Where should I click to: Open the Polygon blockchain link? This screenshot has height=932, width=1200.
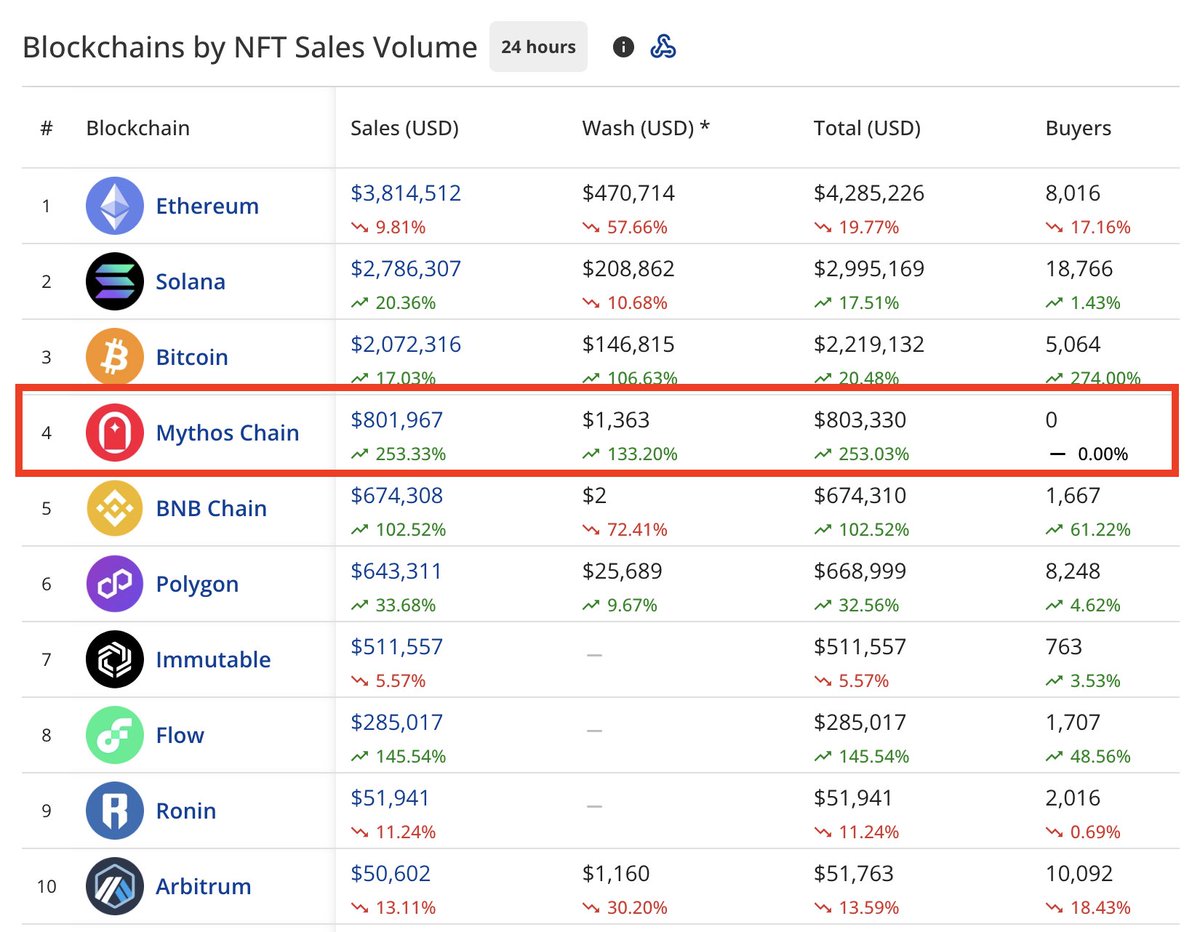pos(197,584)
